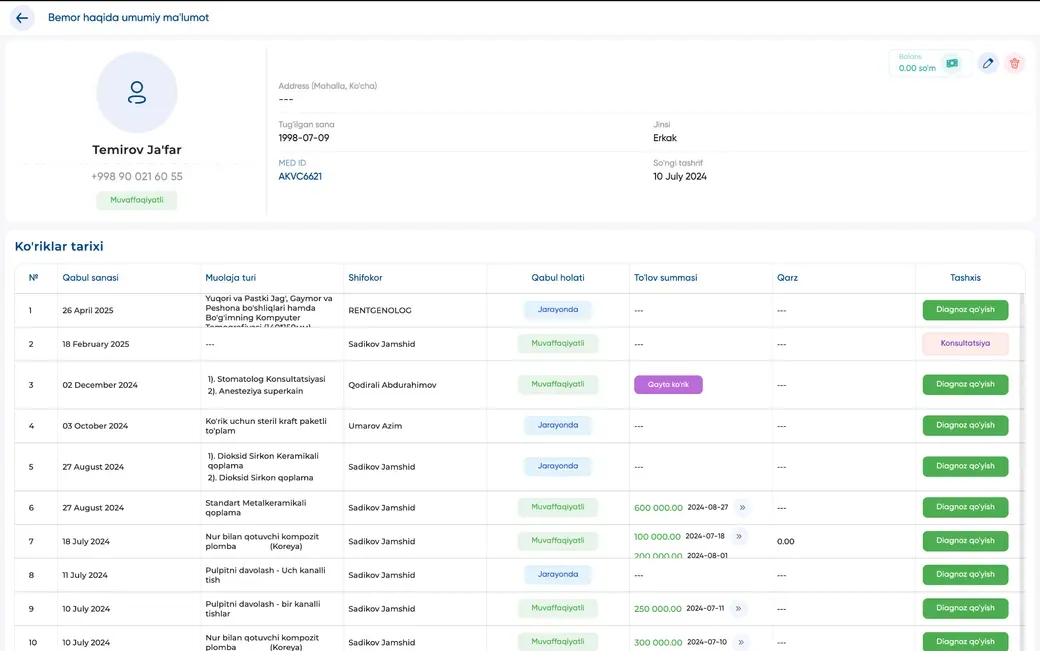
Task: Click the visits table vertical scrollbar
Action: (x=1022, y=472)
